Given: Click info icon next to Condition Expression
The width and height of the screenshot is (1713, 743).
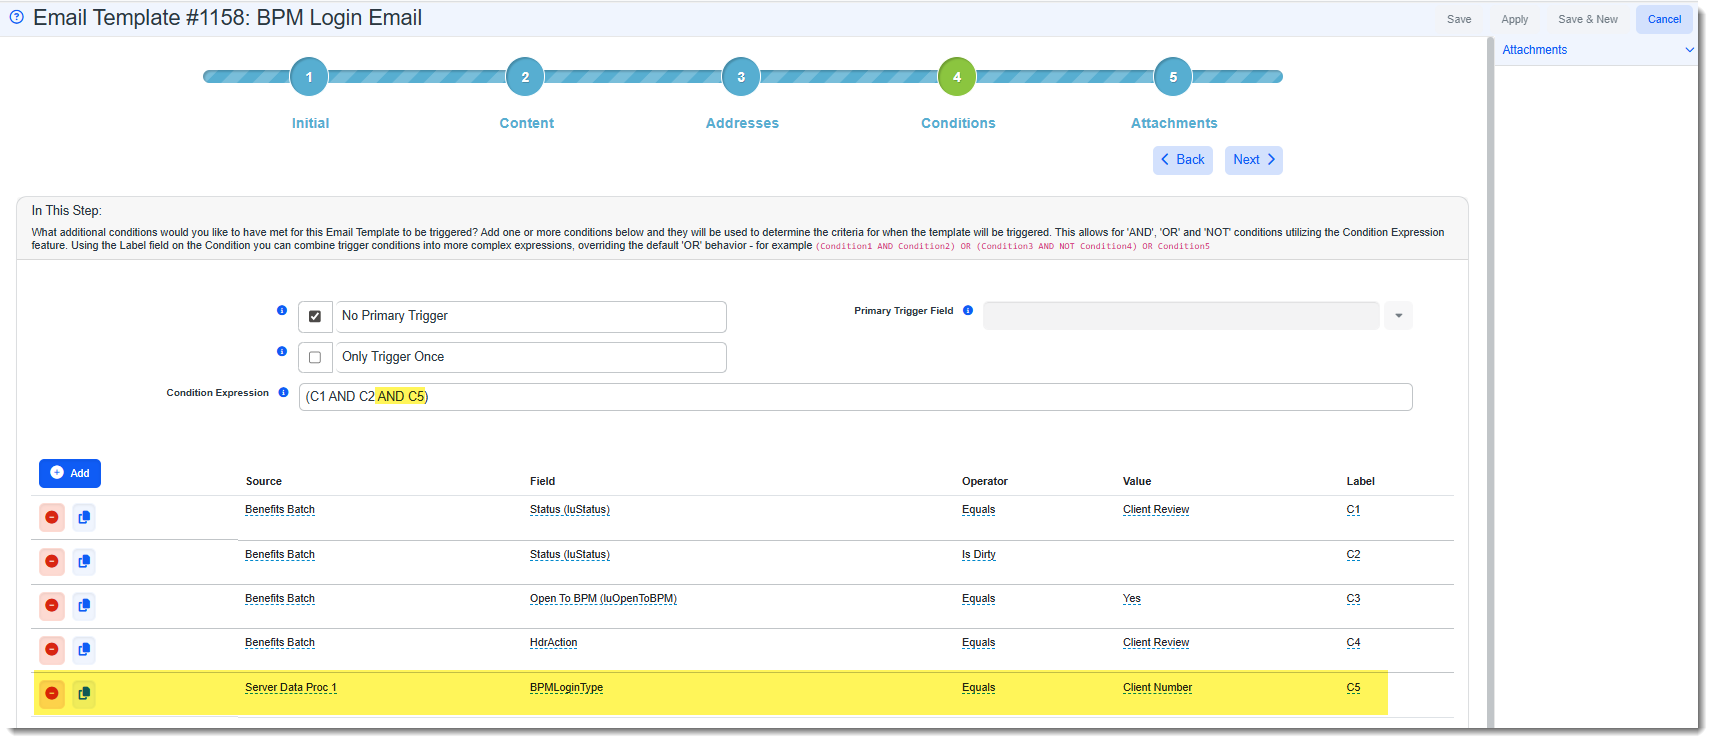Looking at the screenshot, I should pyautogui.click(x=283, y=393).
